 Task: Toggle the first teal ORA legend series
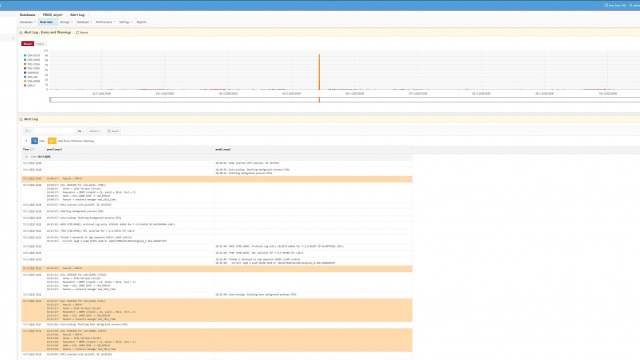[31, 55]
